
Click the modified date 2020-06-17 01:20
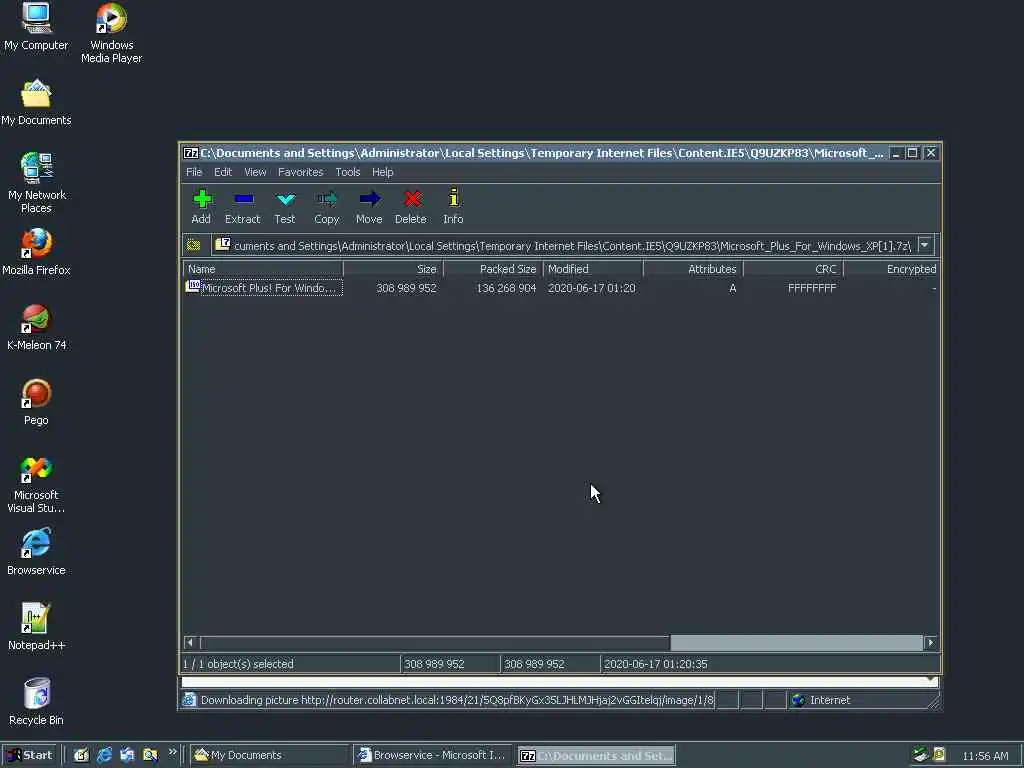[x=592, y=288]
